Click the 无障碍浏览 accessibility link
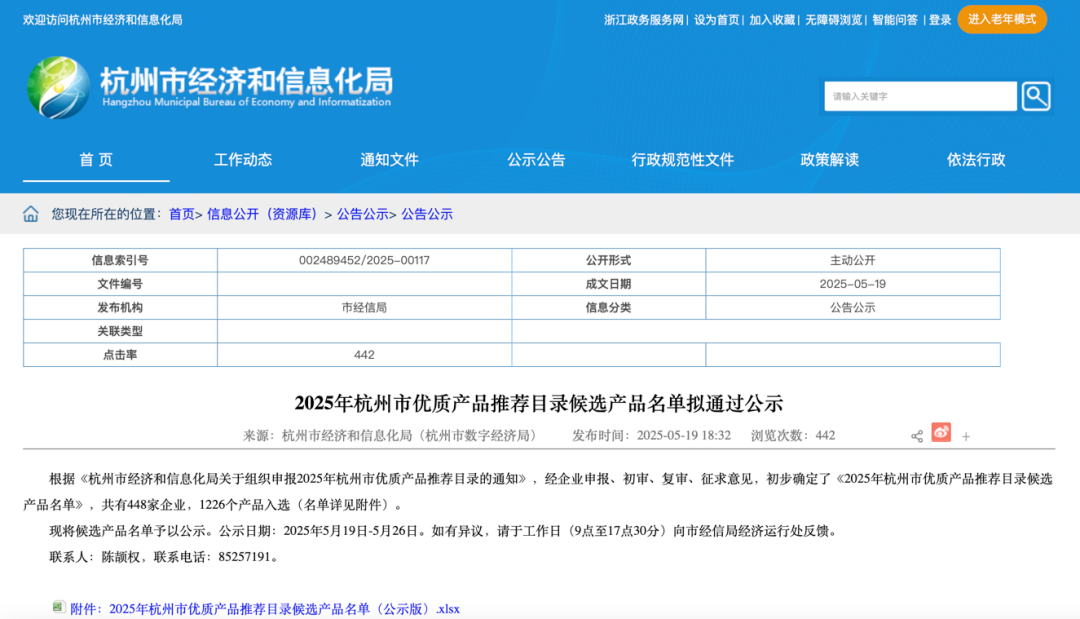Image resolution: width=1080 pixels, height=619 pixels. click(833, 20)
